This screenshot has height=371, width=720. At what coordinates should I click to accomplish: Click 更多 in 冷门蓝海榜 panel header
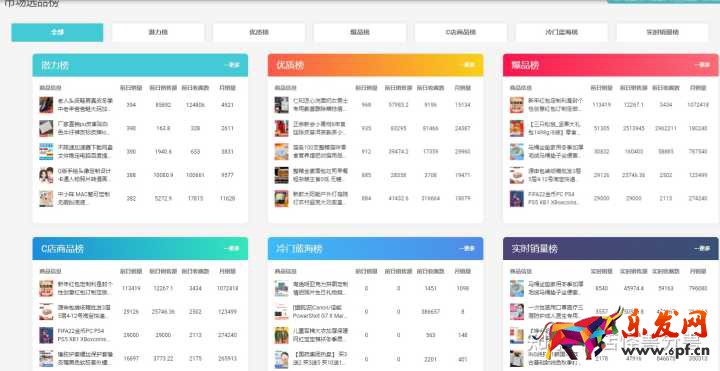click(467, 248)
